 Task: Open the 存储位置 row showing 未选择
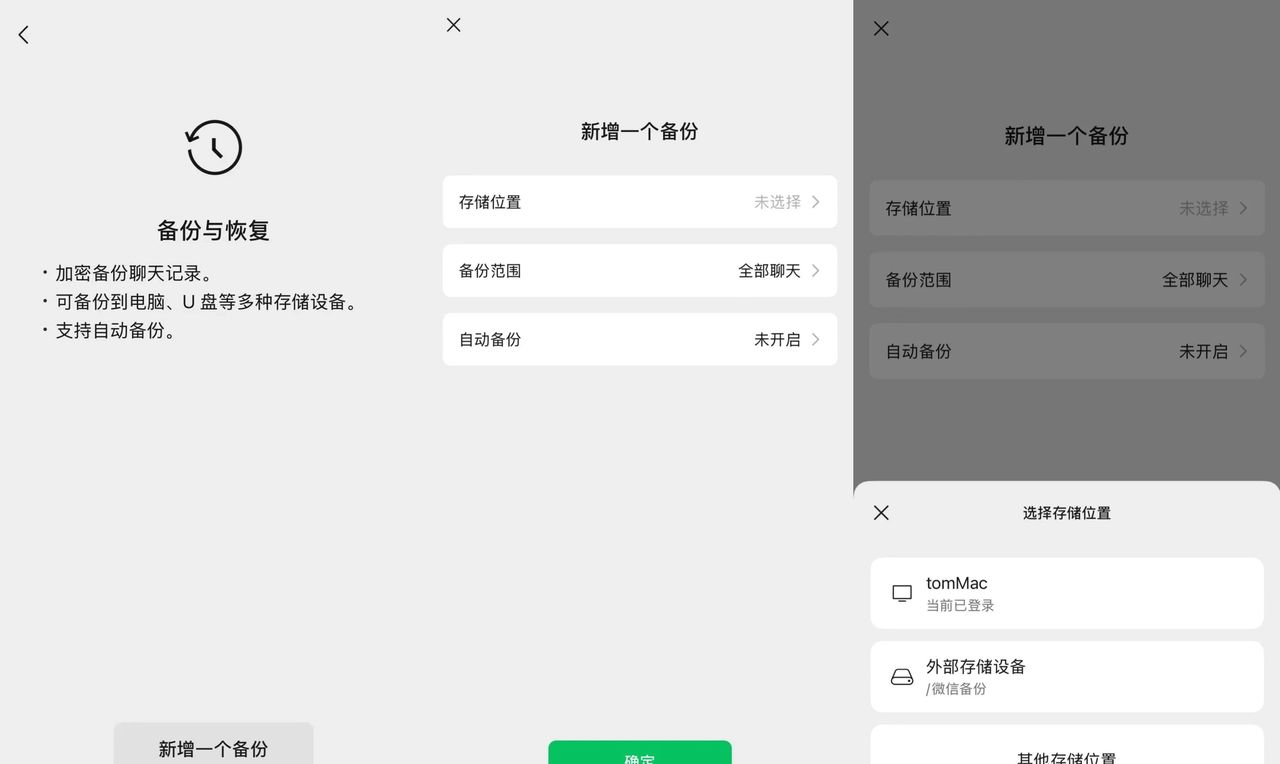coord(639,202)
